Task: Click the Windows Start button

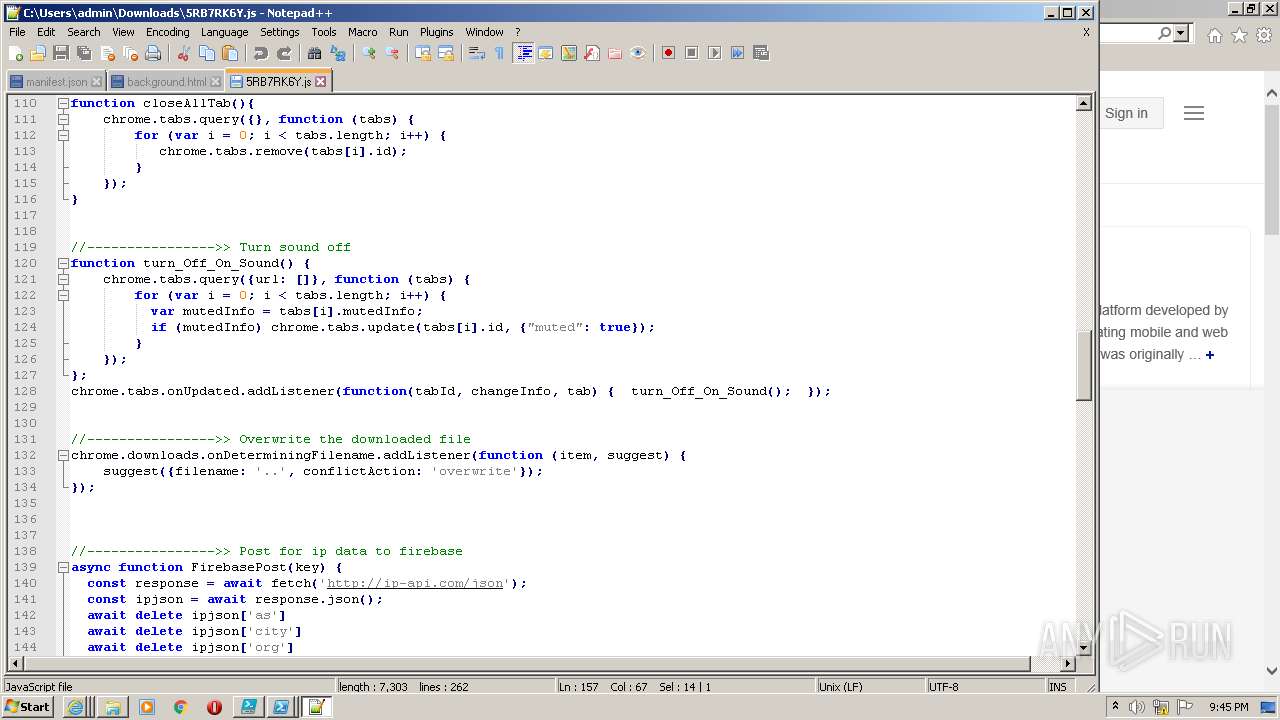Action: (x=27, y=706)
